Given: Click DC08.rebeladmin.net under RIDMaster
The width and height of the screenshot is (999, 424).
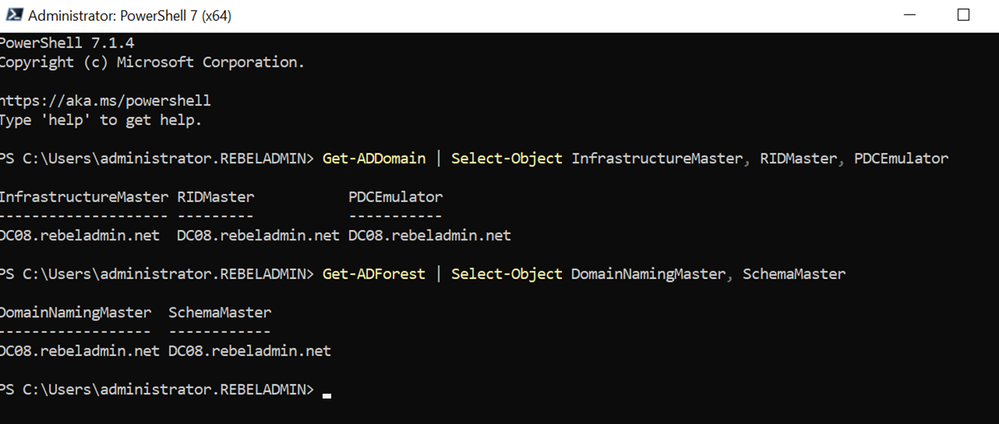Looking at the screenshot, I should coord(258,235).
